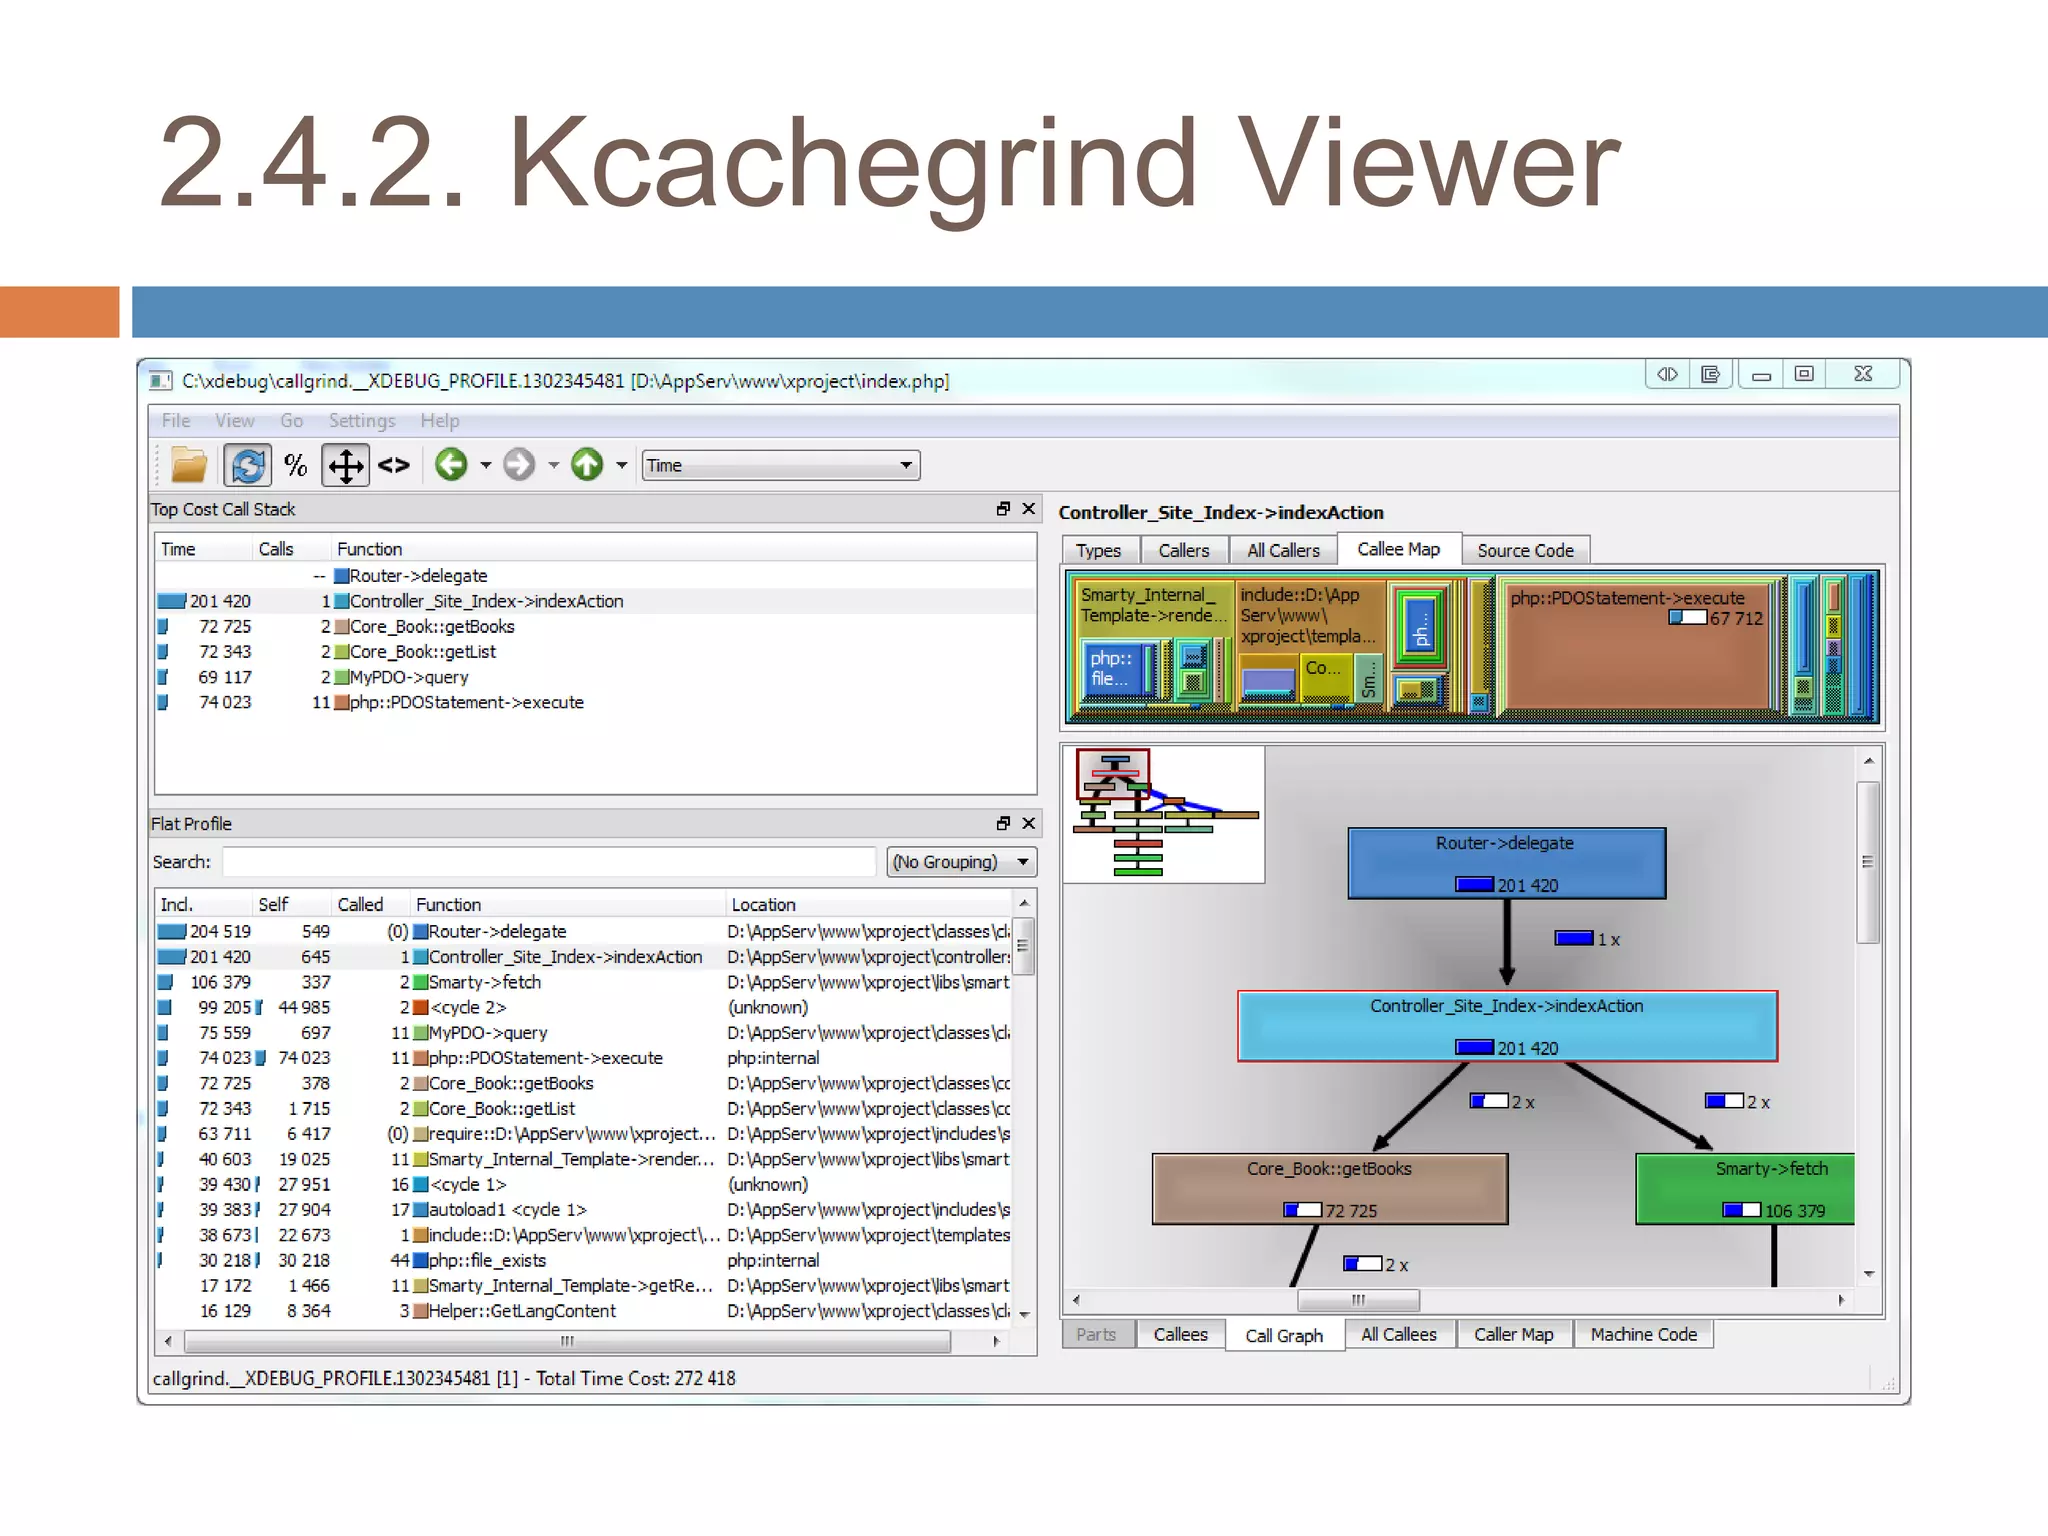Toggle the percentage relative cost button
The height and width of the screenshot is (1536, 2048).
click(296, 465)
